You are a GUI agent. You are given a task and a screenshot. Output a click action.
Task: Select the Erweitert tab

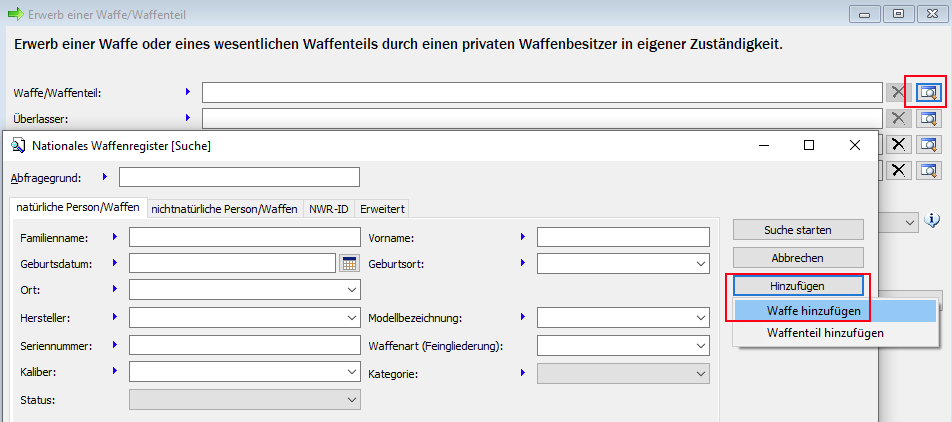tap(381, 208)
